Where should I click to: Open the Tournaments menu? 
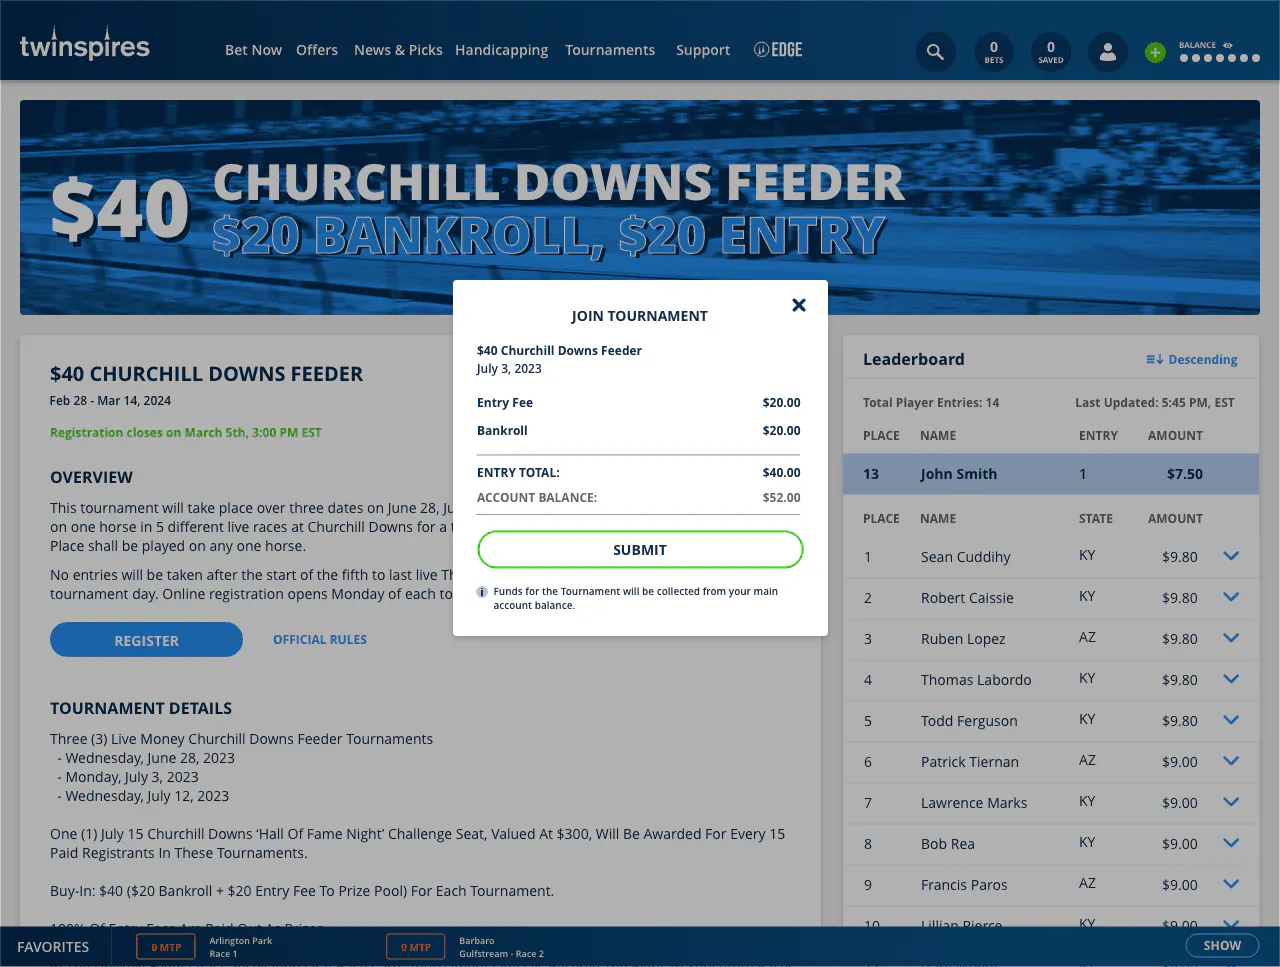(x=610, y=50)
